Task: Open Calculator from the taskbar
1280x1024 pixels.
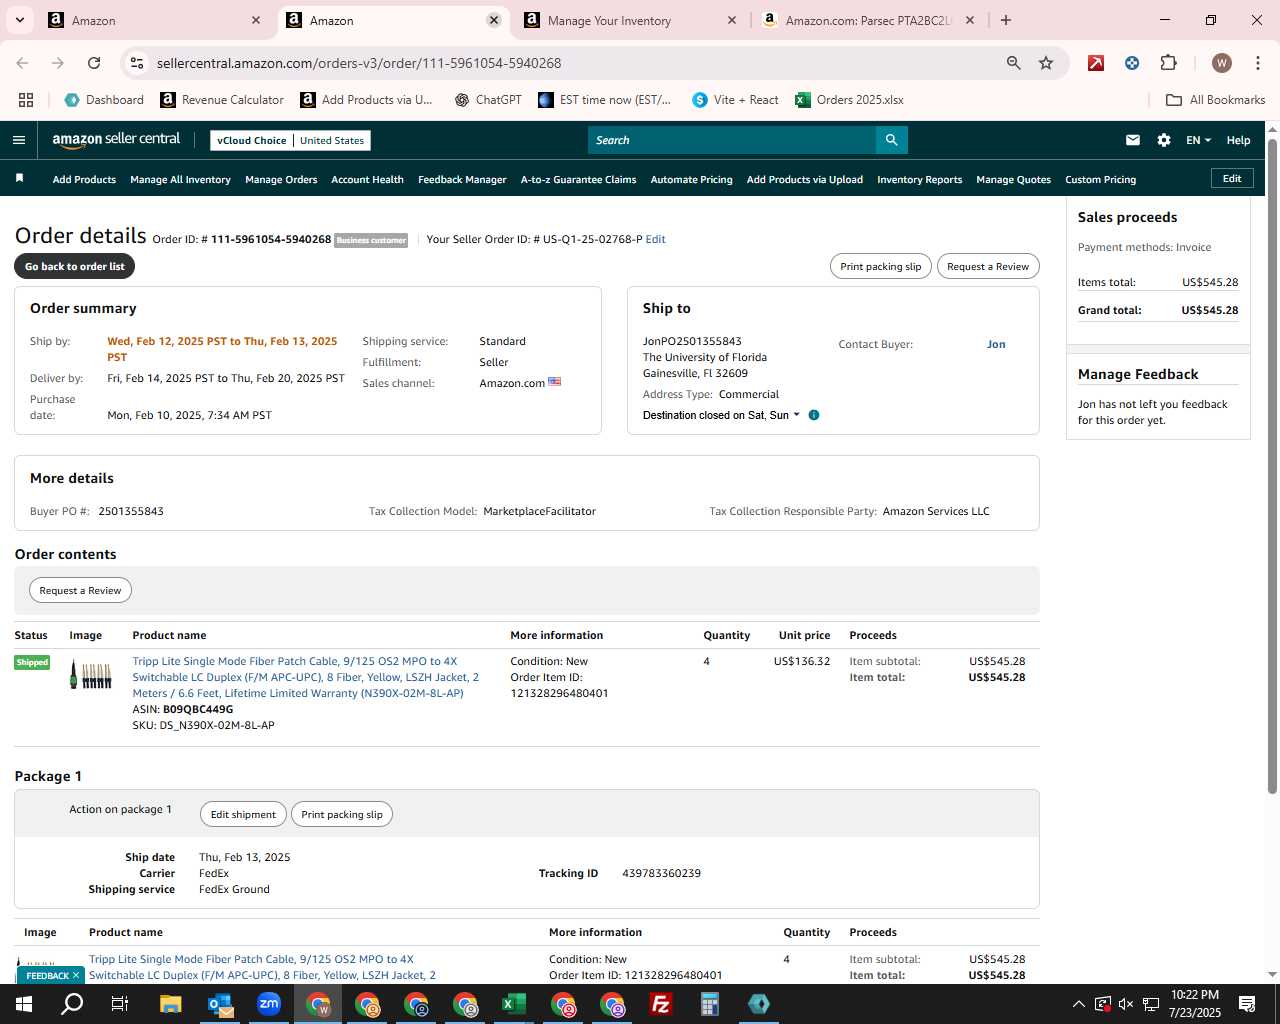Action: 710,1004
